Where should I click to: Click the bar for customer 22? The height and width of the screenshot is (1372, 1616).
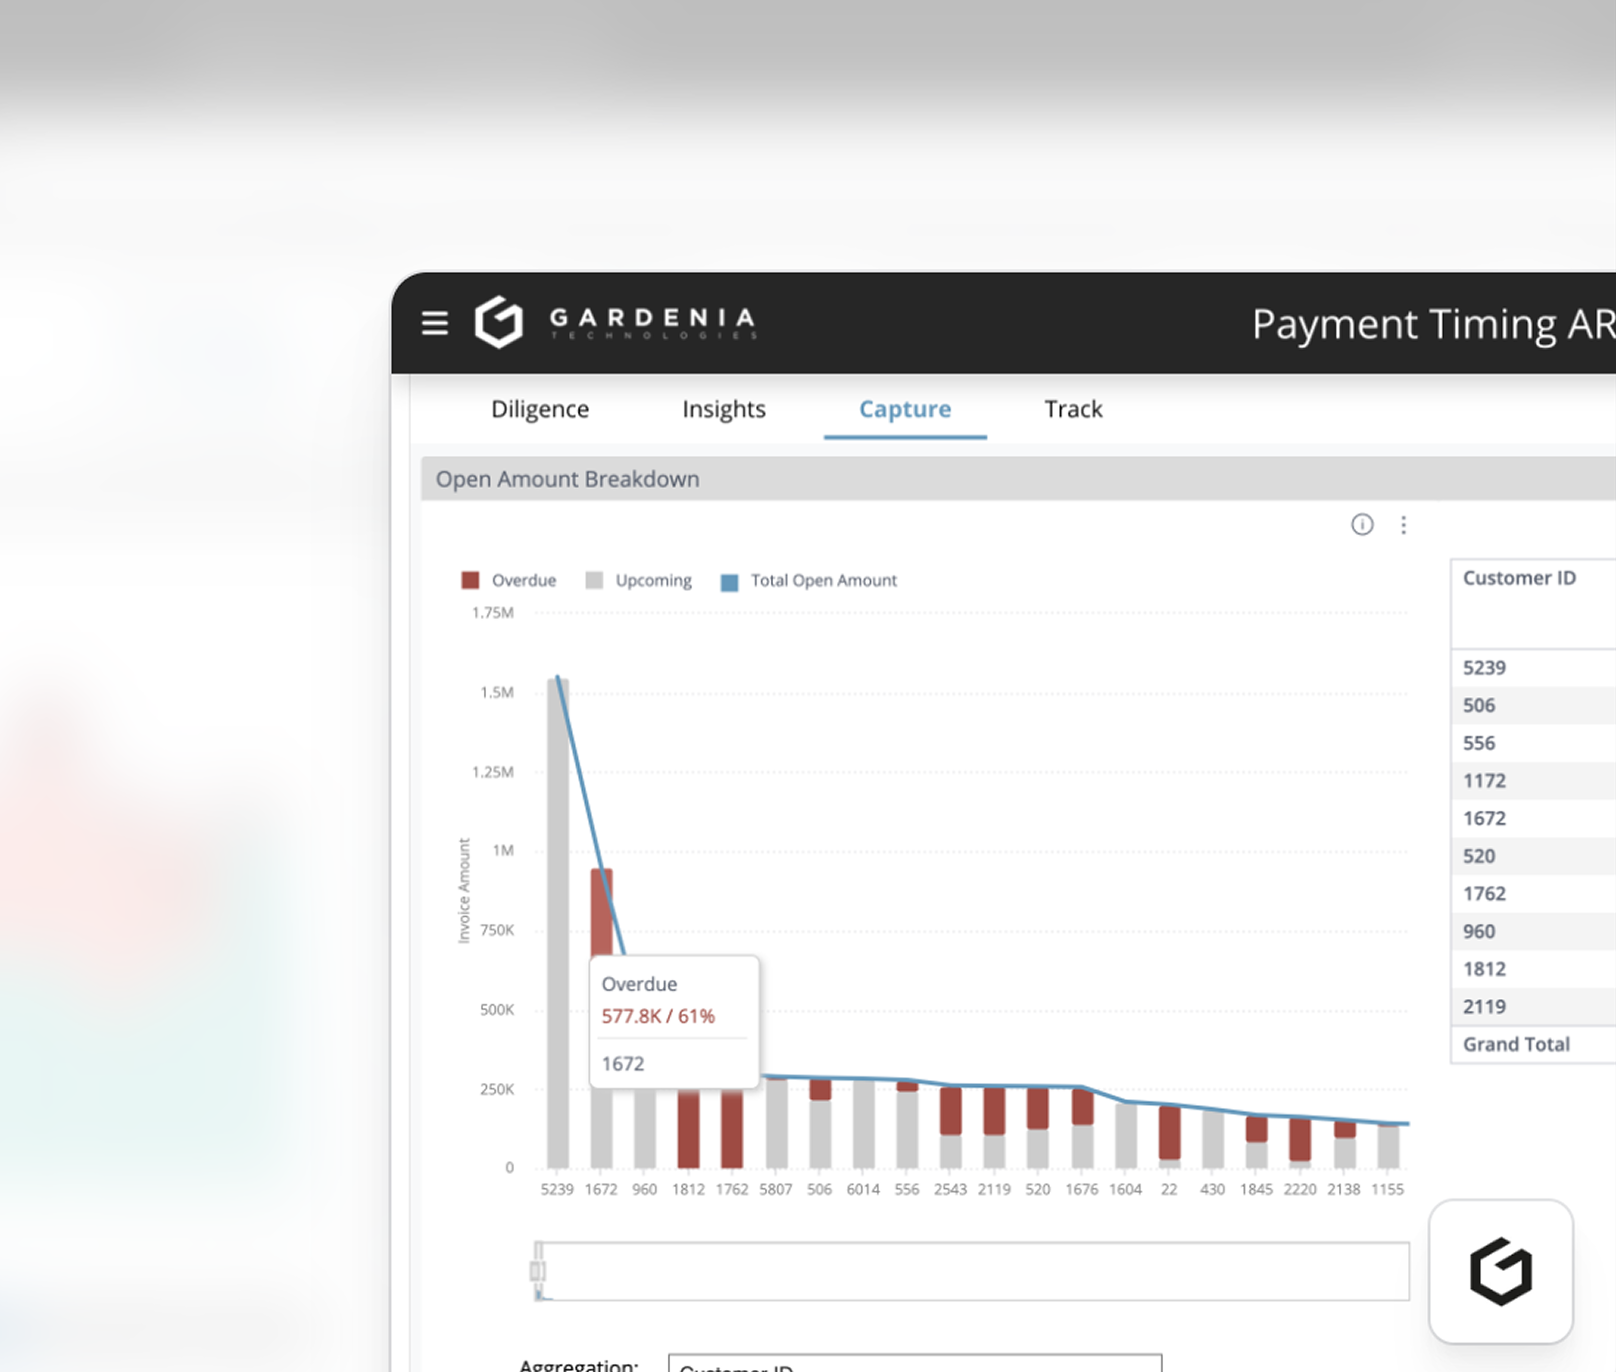[1169, 1137]
